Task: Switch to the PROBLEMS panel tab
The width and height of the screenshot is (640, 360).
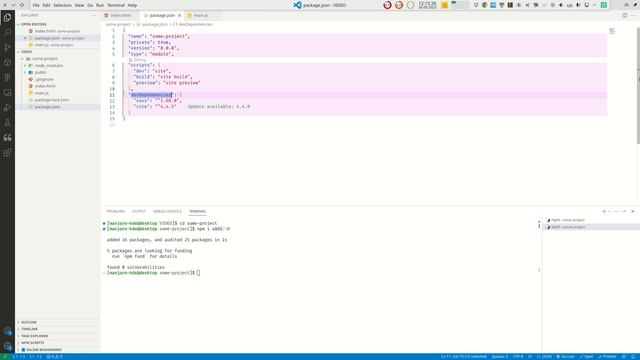Action: pos(116,211)
